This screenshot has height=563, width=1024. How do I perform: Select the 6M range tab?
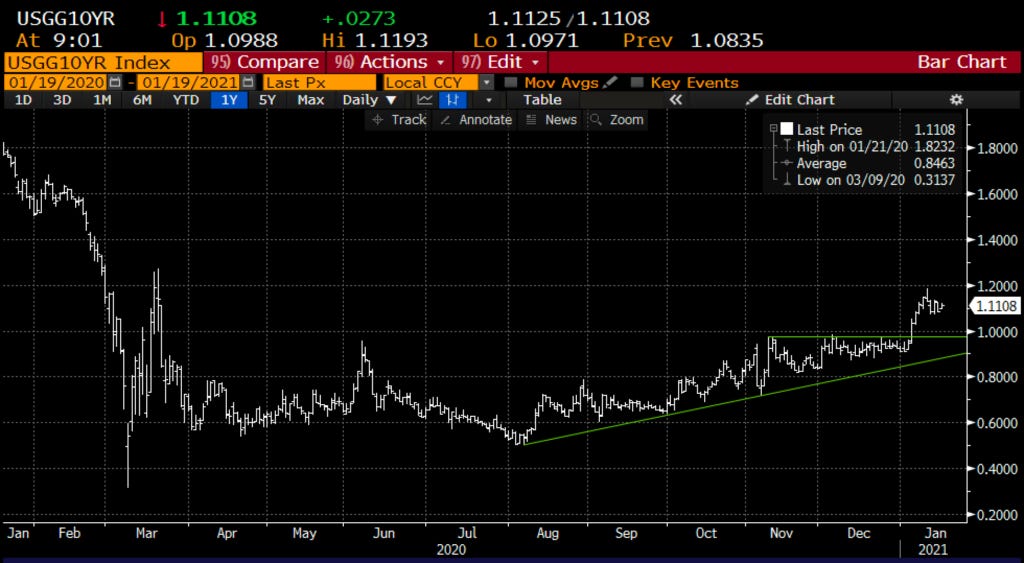(142, 100)
